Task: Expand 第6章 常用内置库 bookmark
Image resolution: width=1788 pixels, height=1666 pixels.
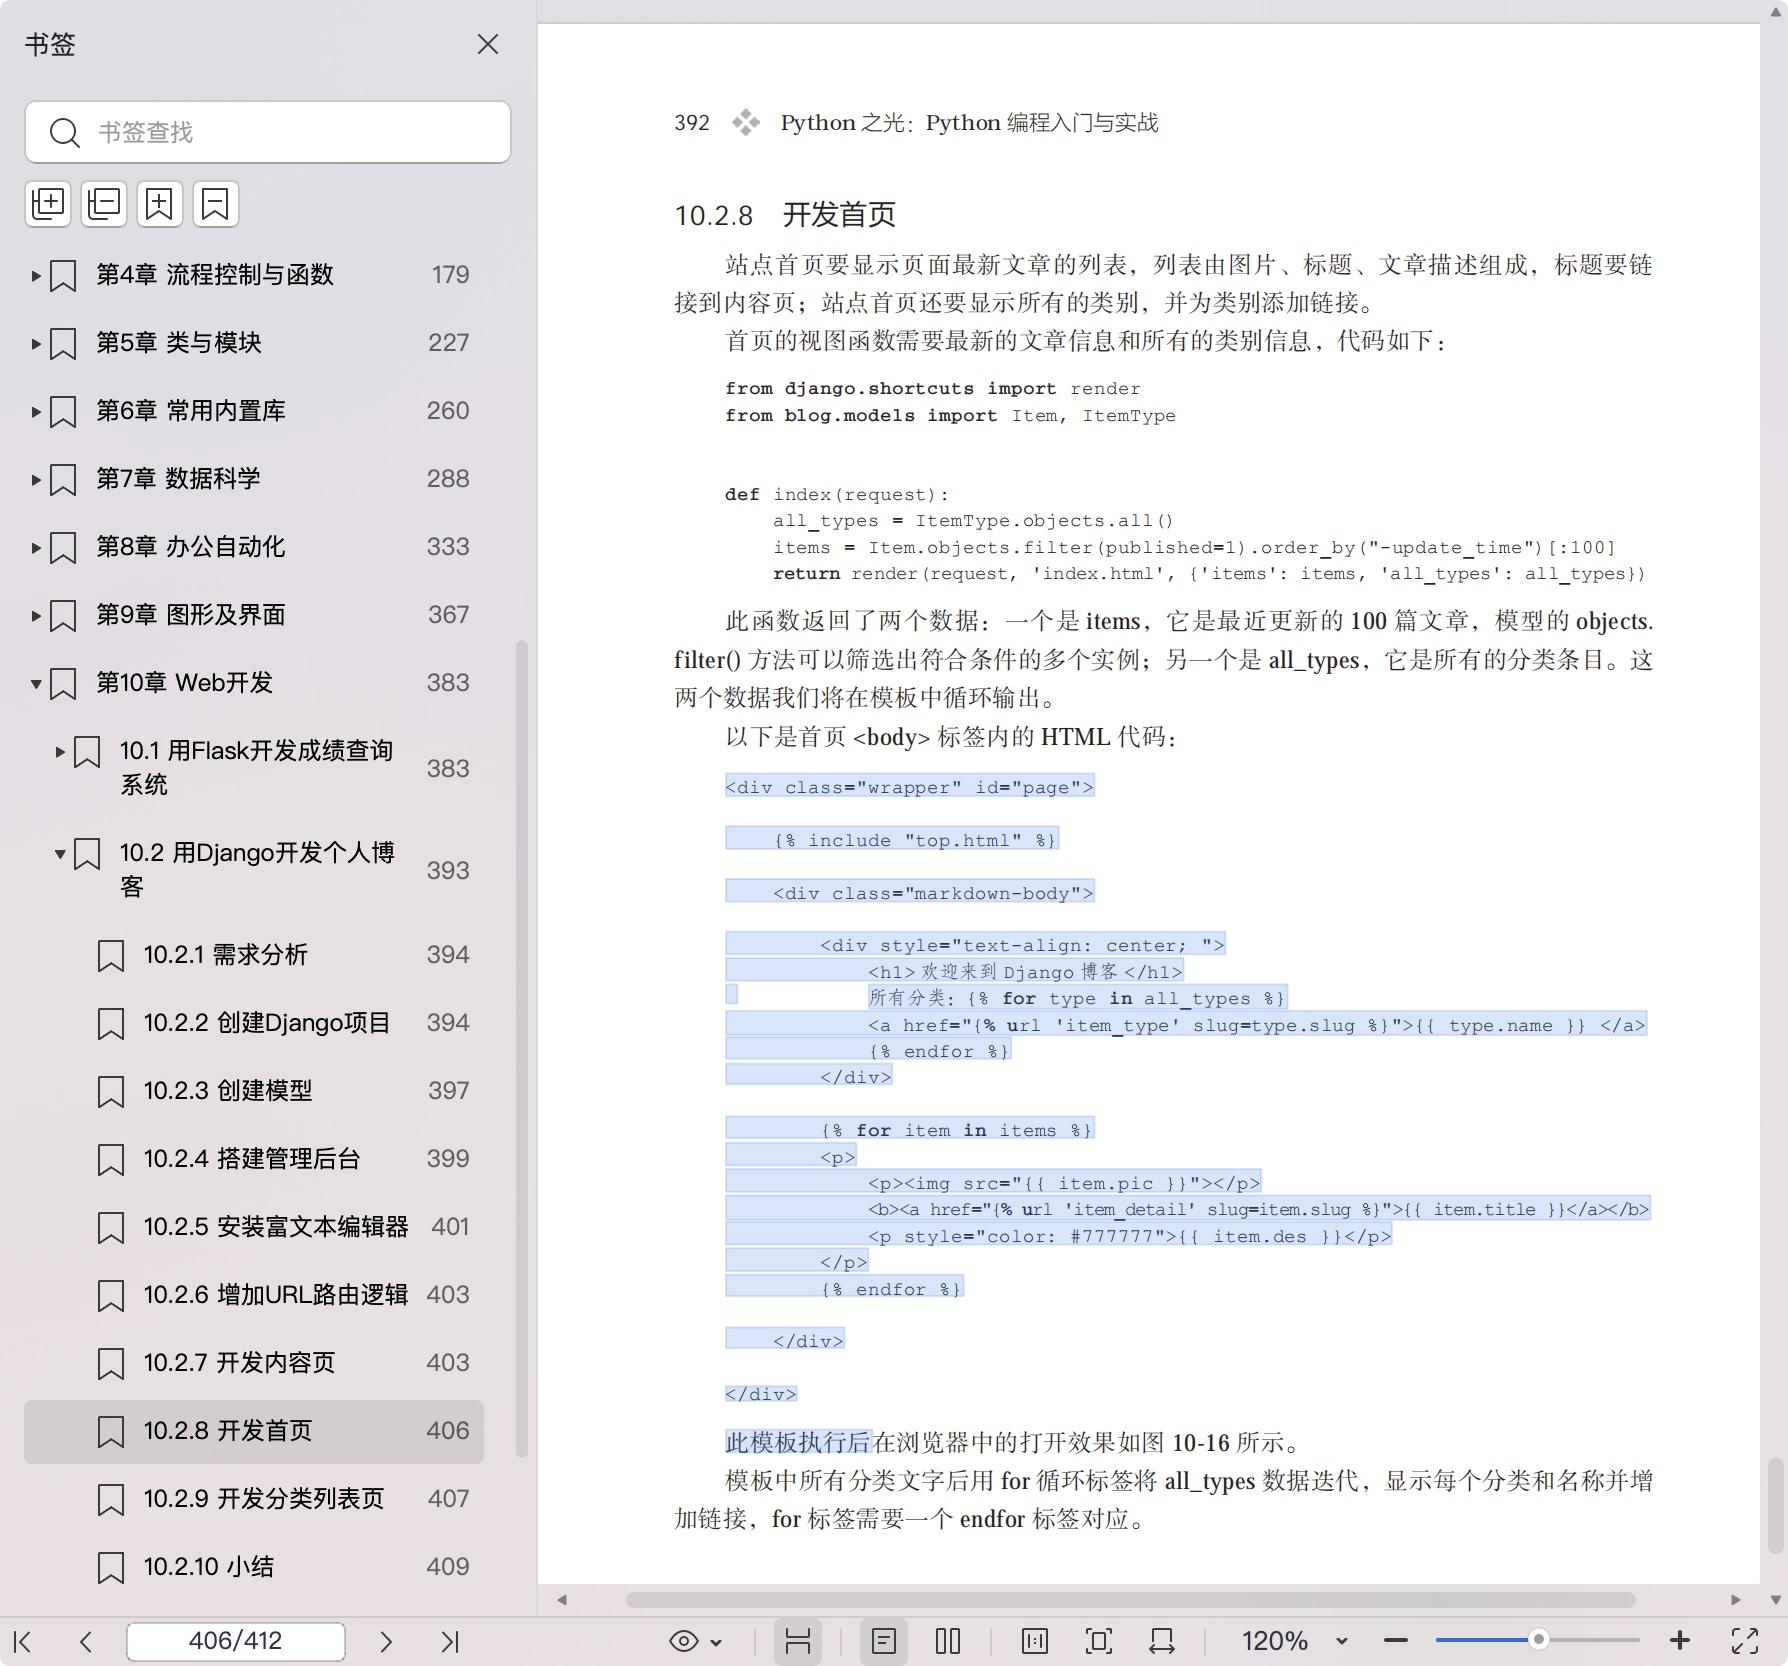Action: point(36,411)
